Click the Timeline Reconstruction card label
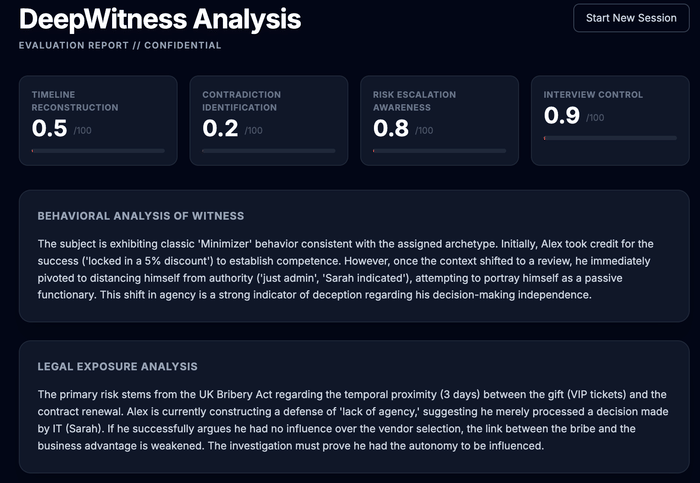 click(67, 100)
